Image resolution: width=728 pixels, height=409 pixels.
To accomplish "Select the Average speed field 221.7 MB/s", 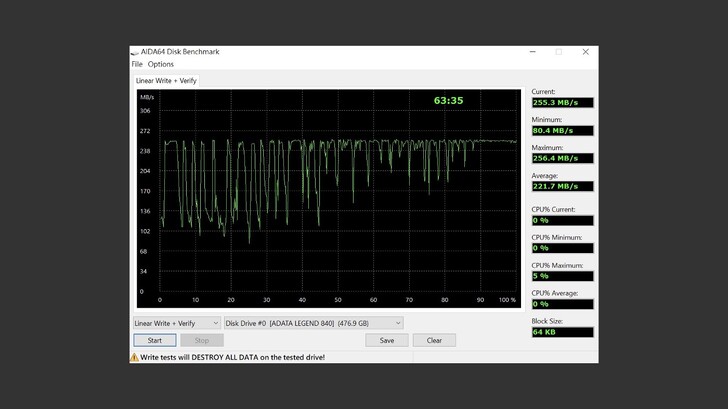I will [x=561, y=186].
